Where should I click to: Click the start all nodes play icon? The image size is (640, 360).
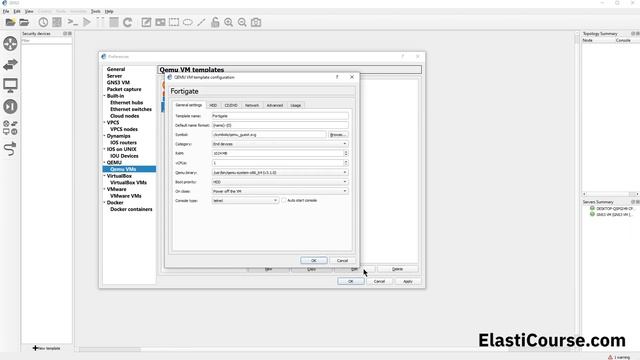[x=87, y=22]
